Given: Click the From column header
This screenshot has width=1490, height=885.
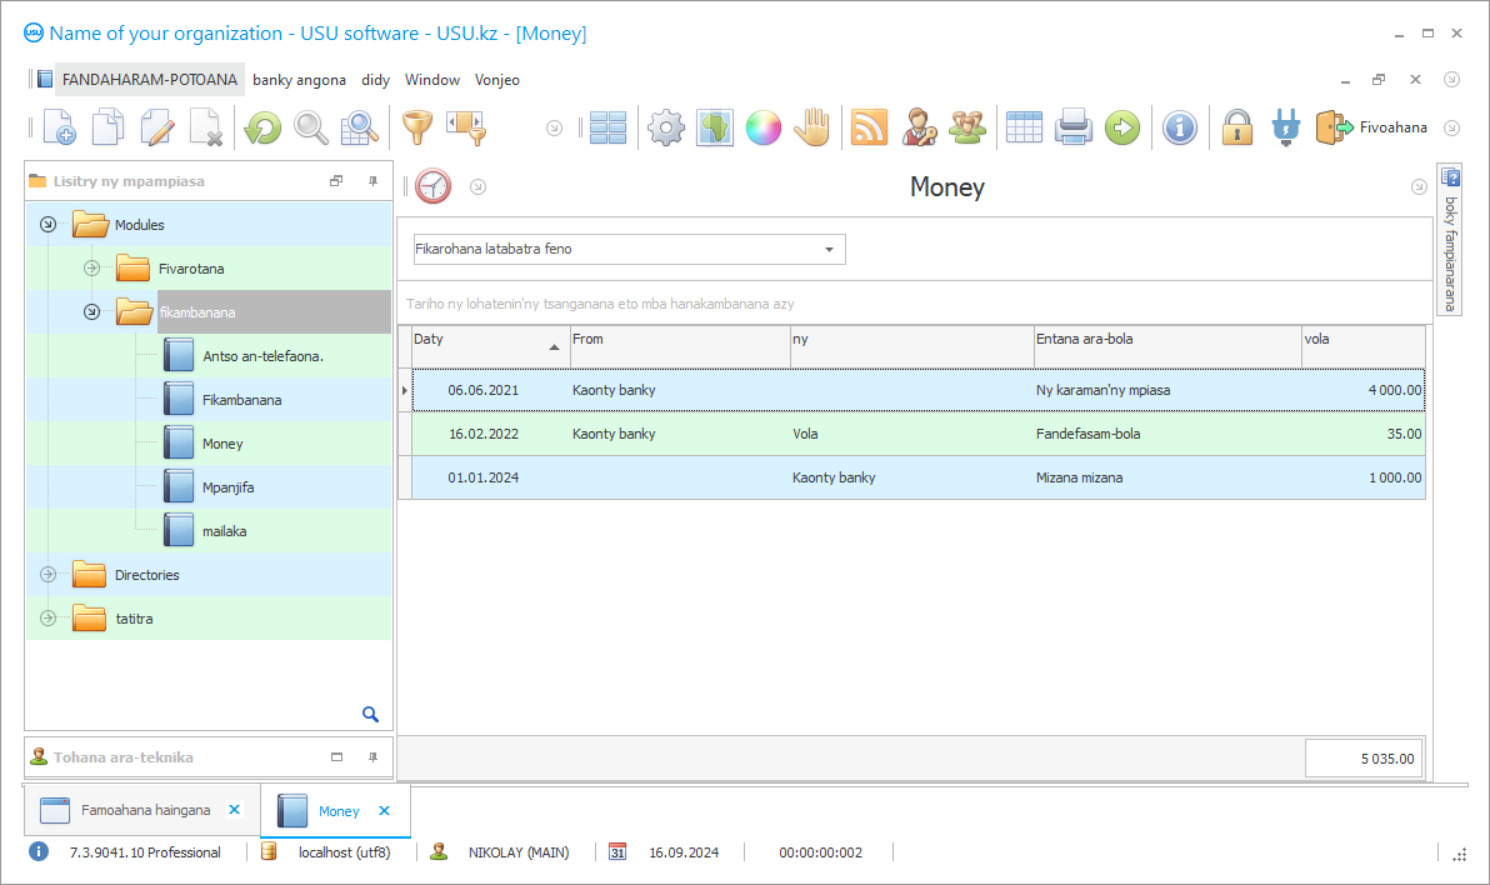Looking at the screenshot, I should [680, 347].
